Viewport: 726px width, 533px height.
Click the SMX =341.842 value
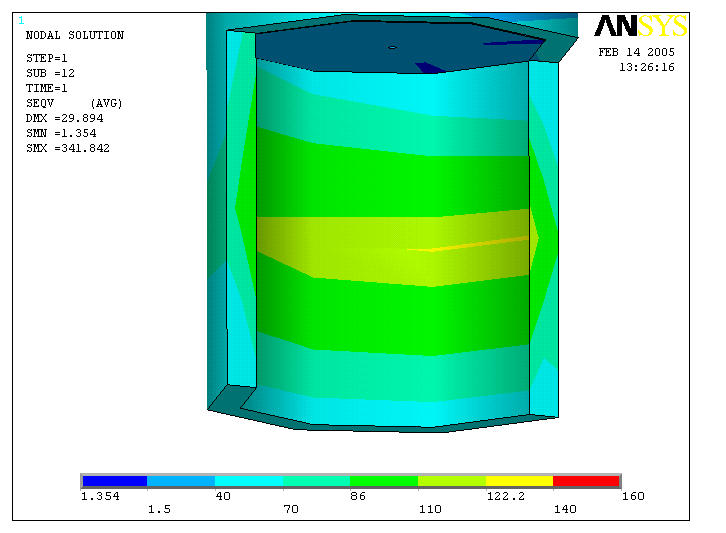click(x=68, y=148)
